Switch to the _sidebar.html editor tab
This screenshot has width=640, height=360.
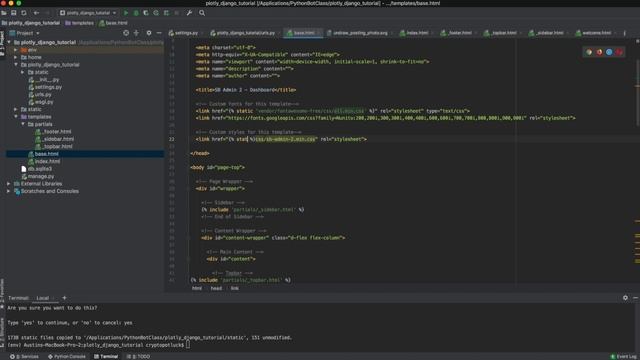click(x=548, y=33)
